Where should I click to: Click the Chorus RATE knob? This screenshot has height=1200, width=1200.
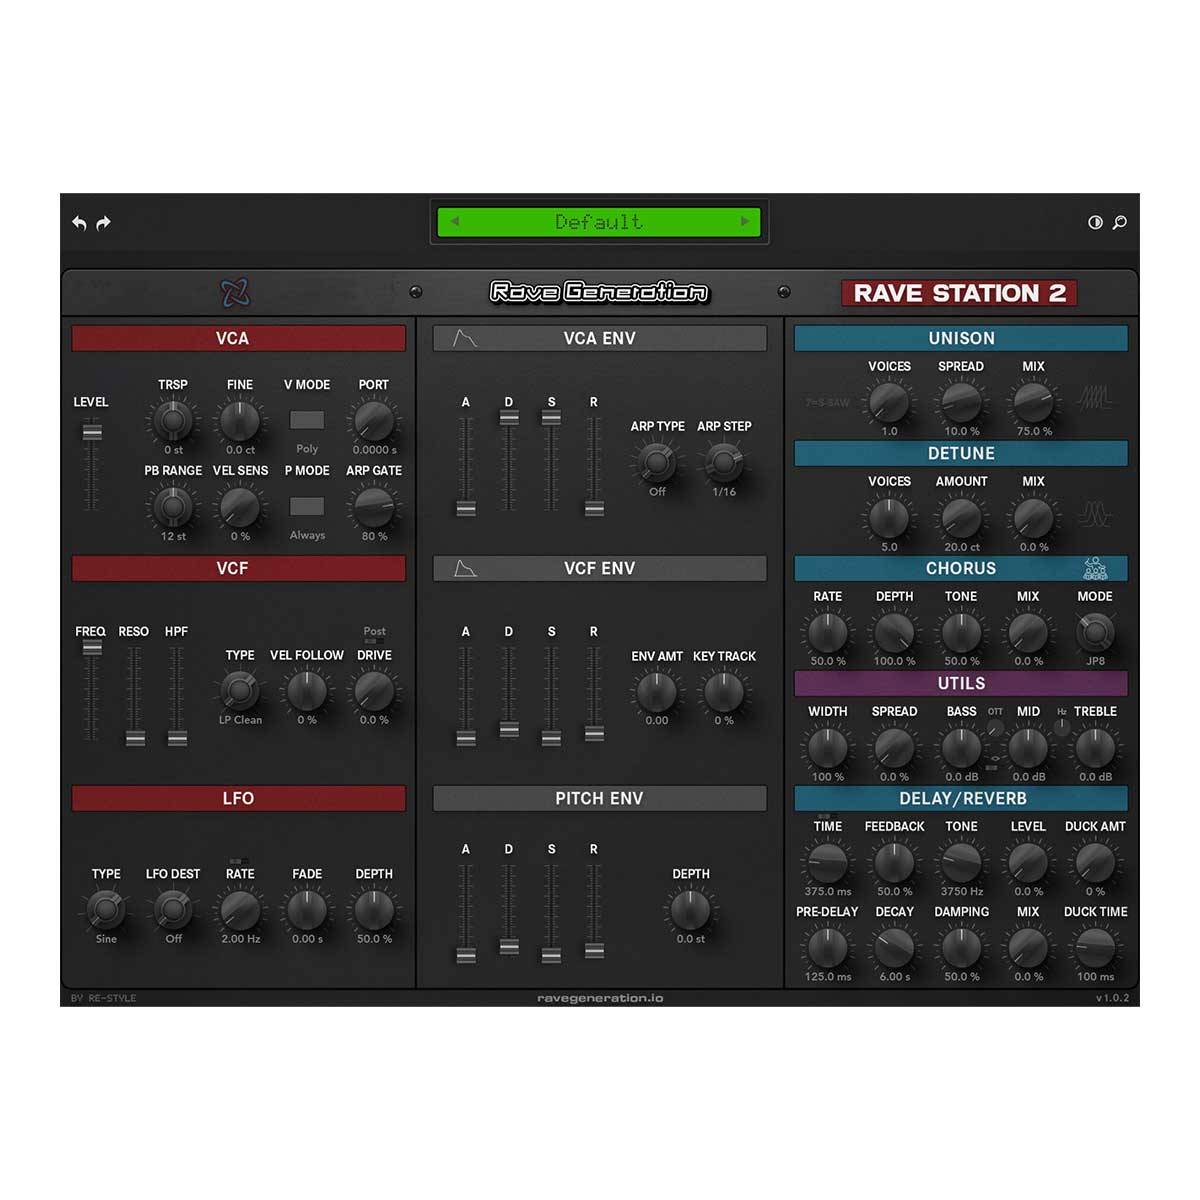pos(827,632)
